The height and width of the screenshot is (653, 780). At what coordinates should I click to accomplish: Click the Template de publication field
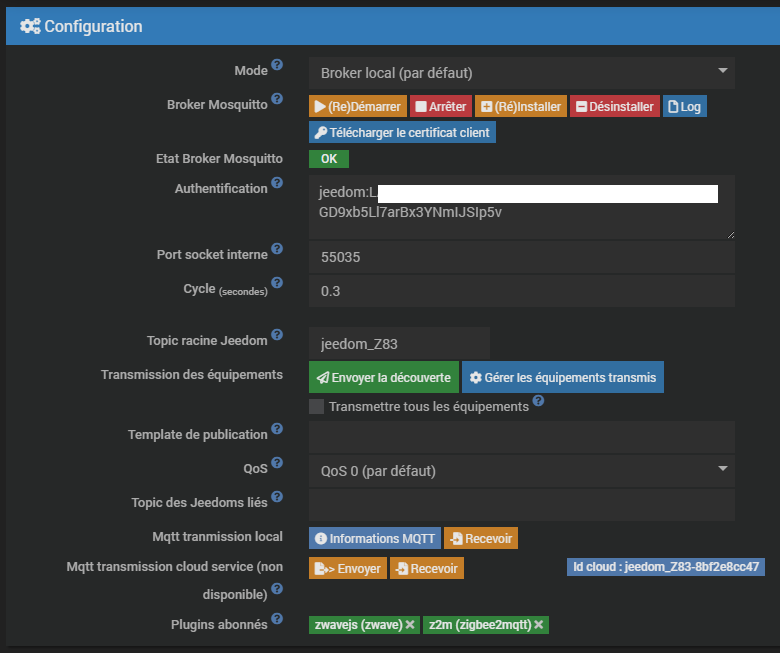(521, 437)
